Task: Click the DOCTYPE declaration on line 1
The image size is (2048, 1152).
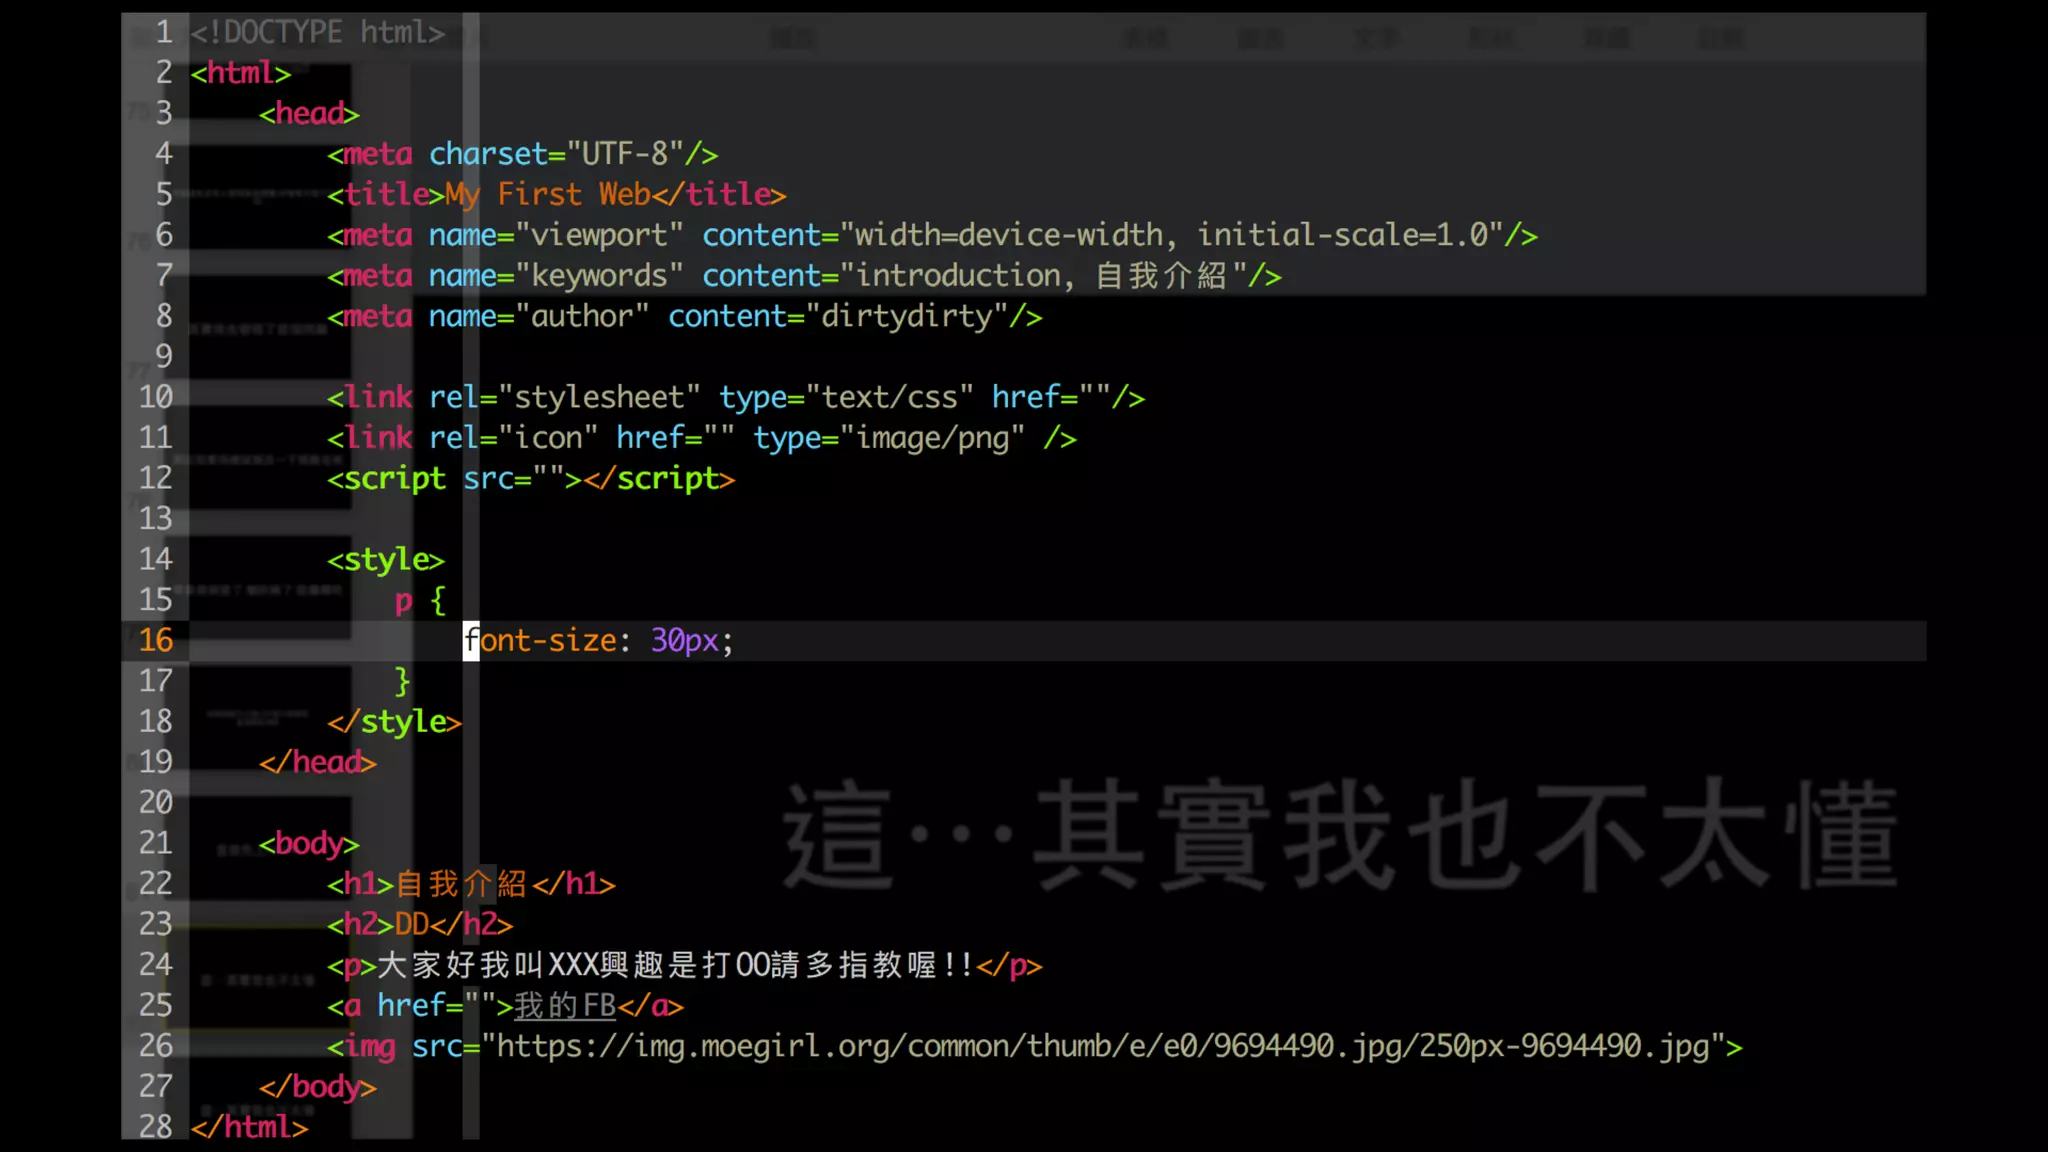Action: point(317,32)
